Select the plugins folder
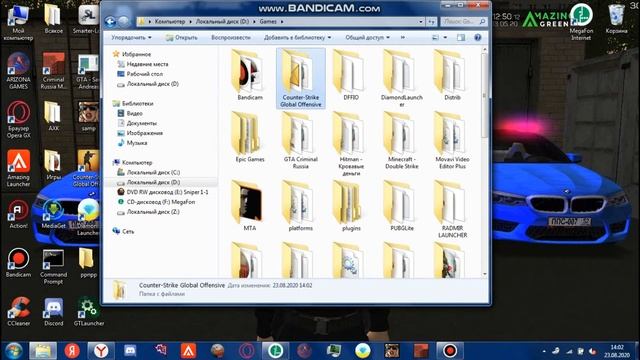This screenshot has height=360, width=640. pyautogui.click(x=351, y=206)
